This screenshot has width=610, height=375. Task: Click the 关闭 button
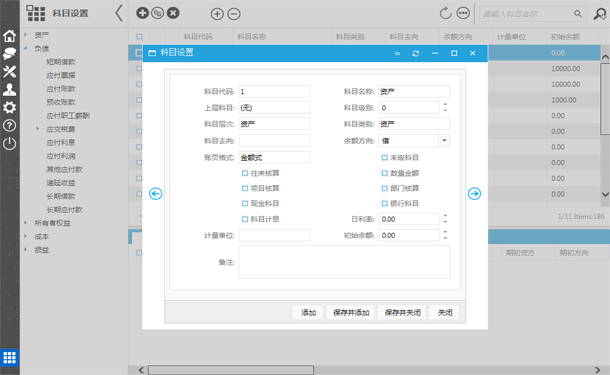[444, 312]
